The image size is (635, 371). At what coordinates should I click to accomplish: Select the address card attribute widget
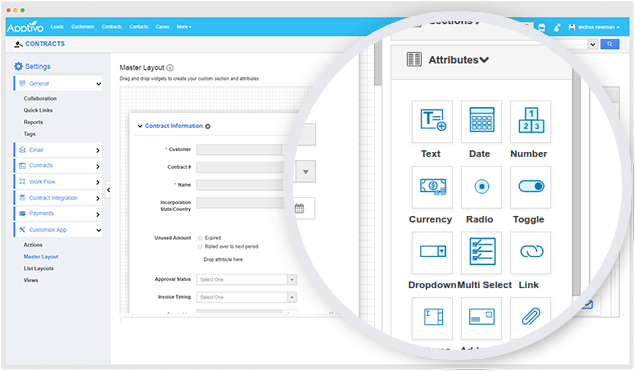pos(481,318)
